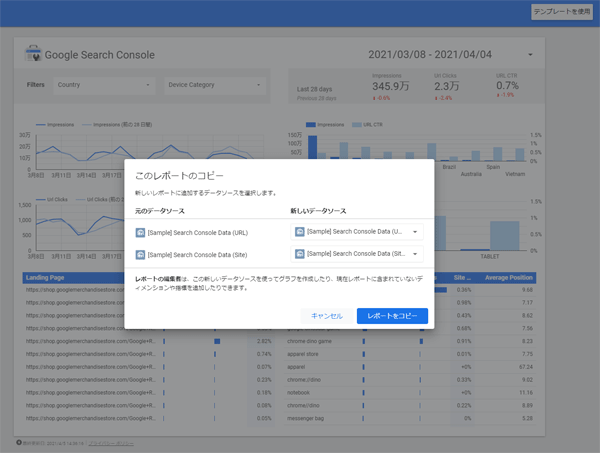Click the data source icon in URL dropdown
This screenshot has width=600, height=453.
pyautogui.click(x=300, y=231)
